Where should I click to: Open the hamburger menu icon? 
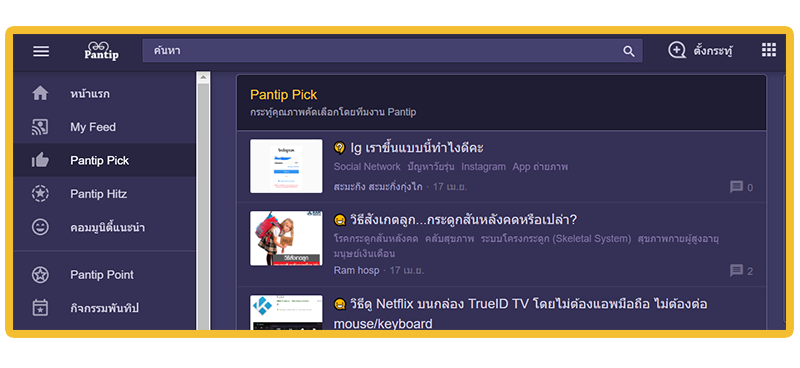click(x=41, y=51)
